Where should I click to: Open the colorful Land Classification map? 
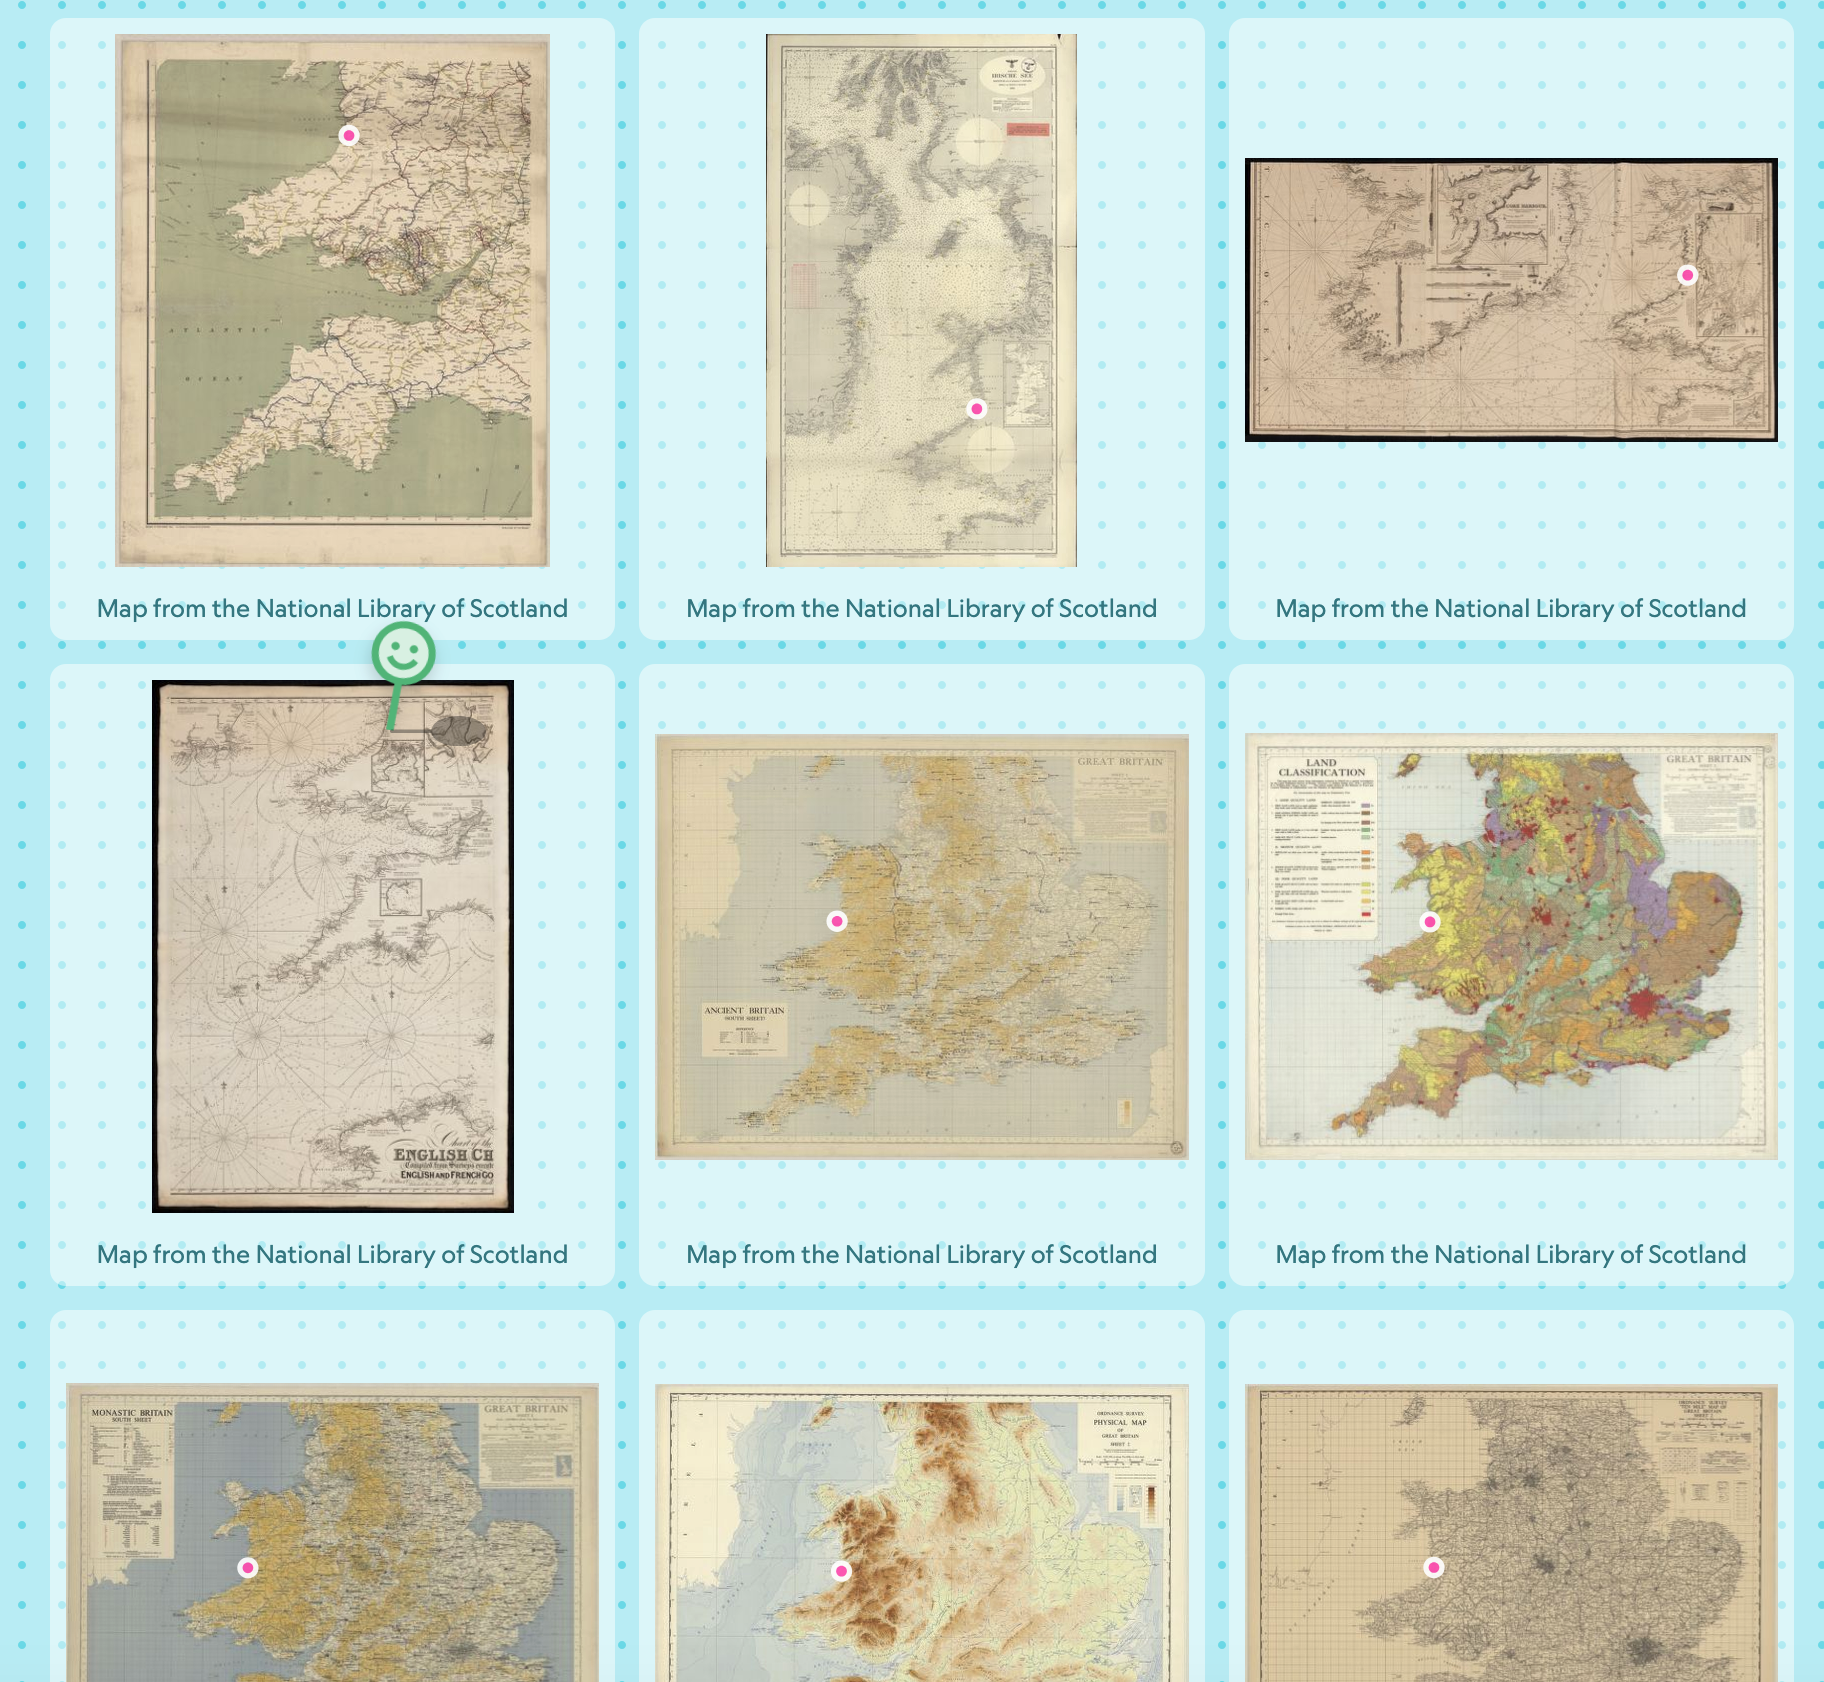click(1511, 947)
